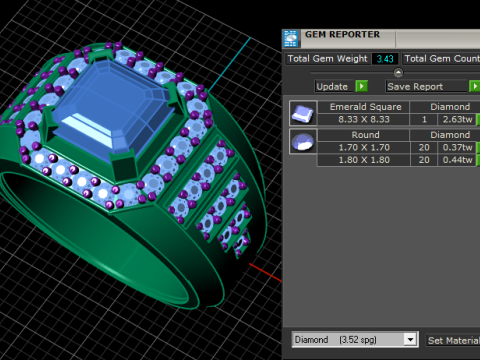This screenshot has width=480, height=360.
Task: Click the green edge marker in 0.37tw row
Action: click(478, 147)
